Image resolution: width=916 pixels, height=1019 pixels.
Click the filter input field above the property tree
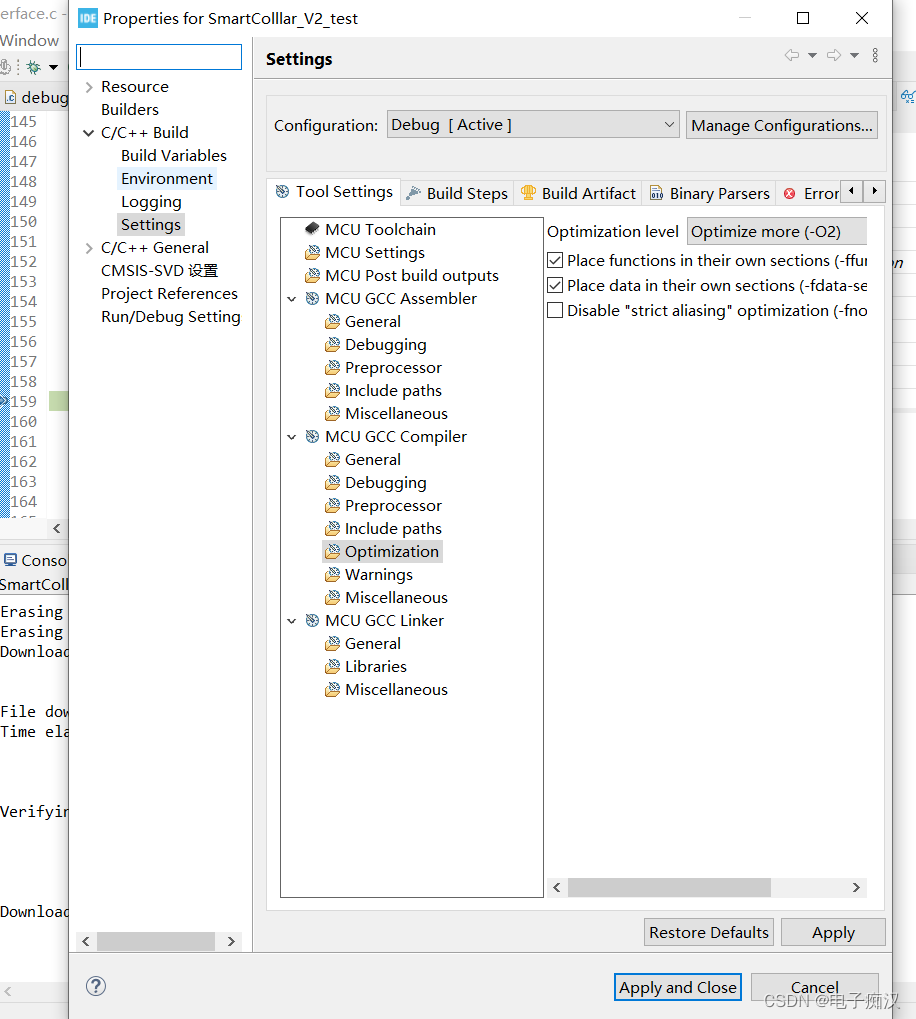pyautogui.click(x=158, y=56)
